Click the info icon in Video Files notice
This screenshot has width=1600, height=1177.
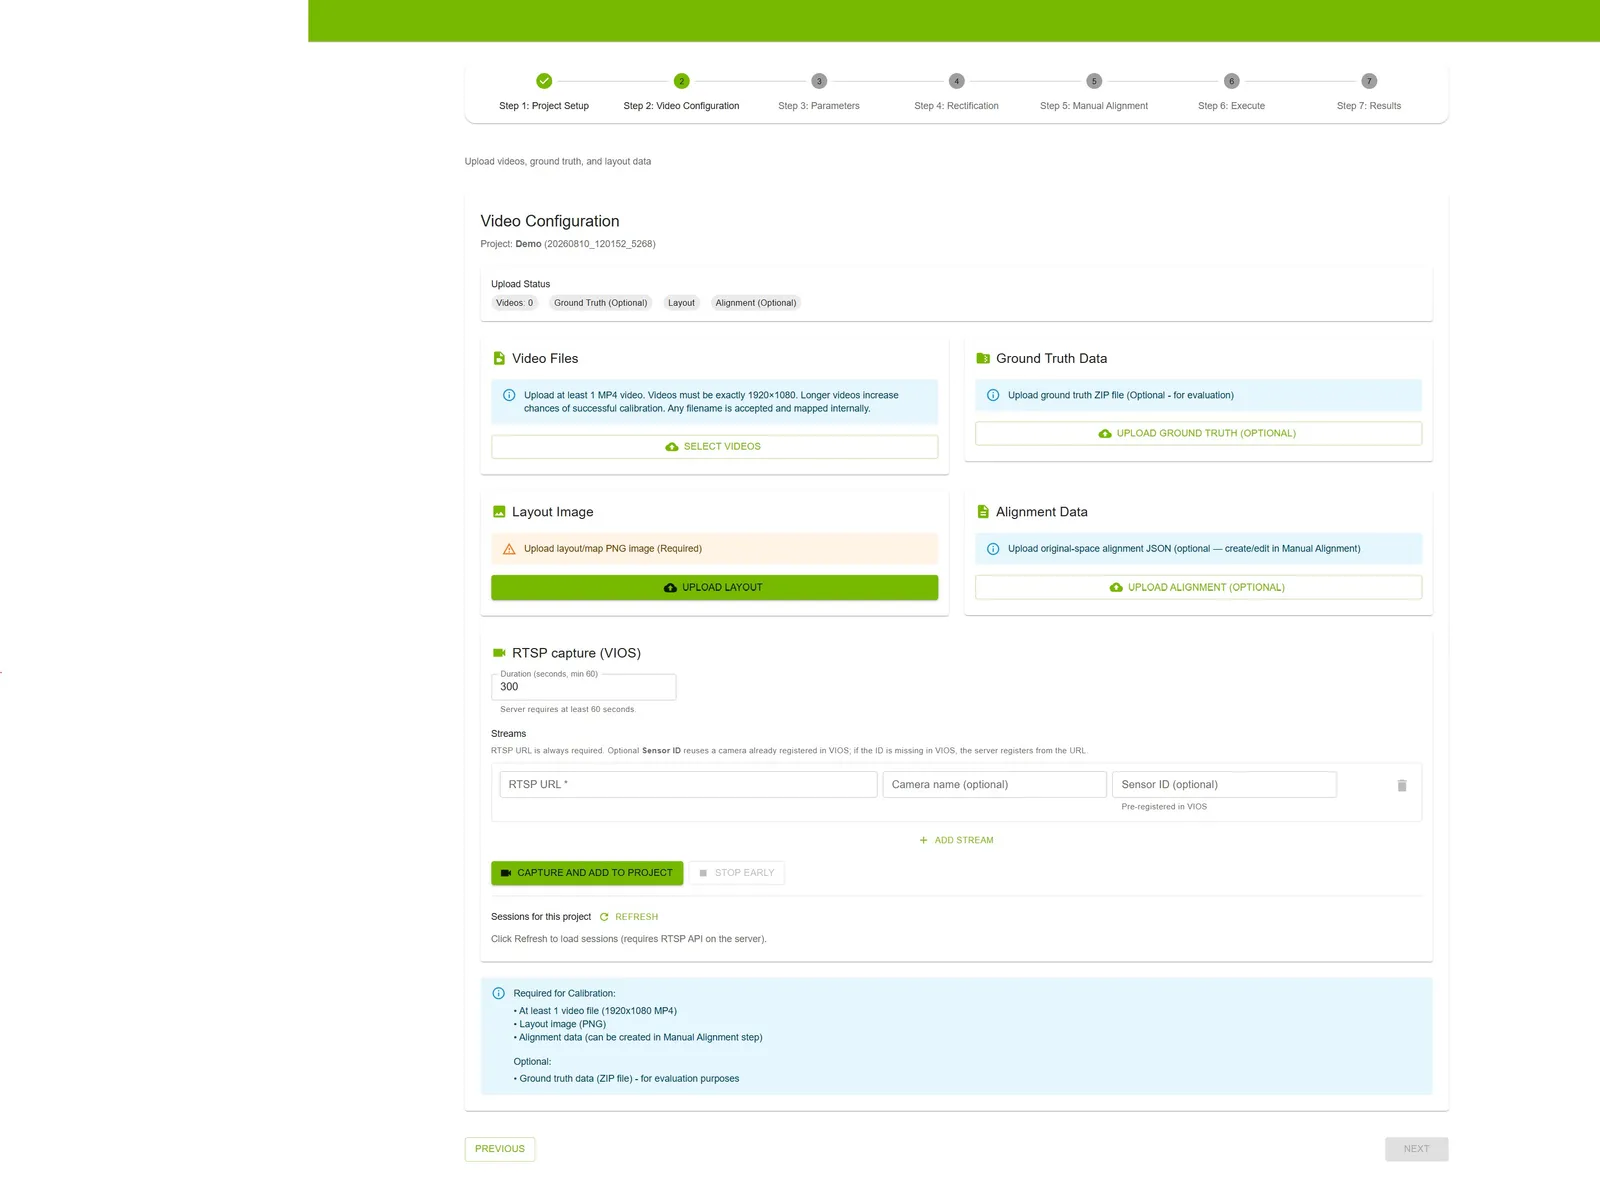click(x=509, y=395)
